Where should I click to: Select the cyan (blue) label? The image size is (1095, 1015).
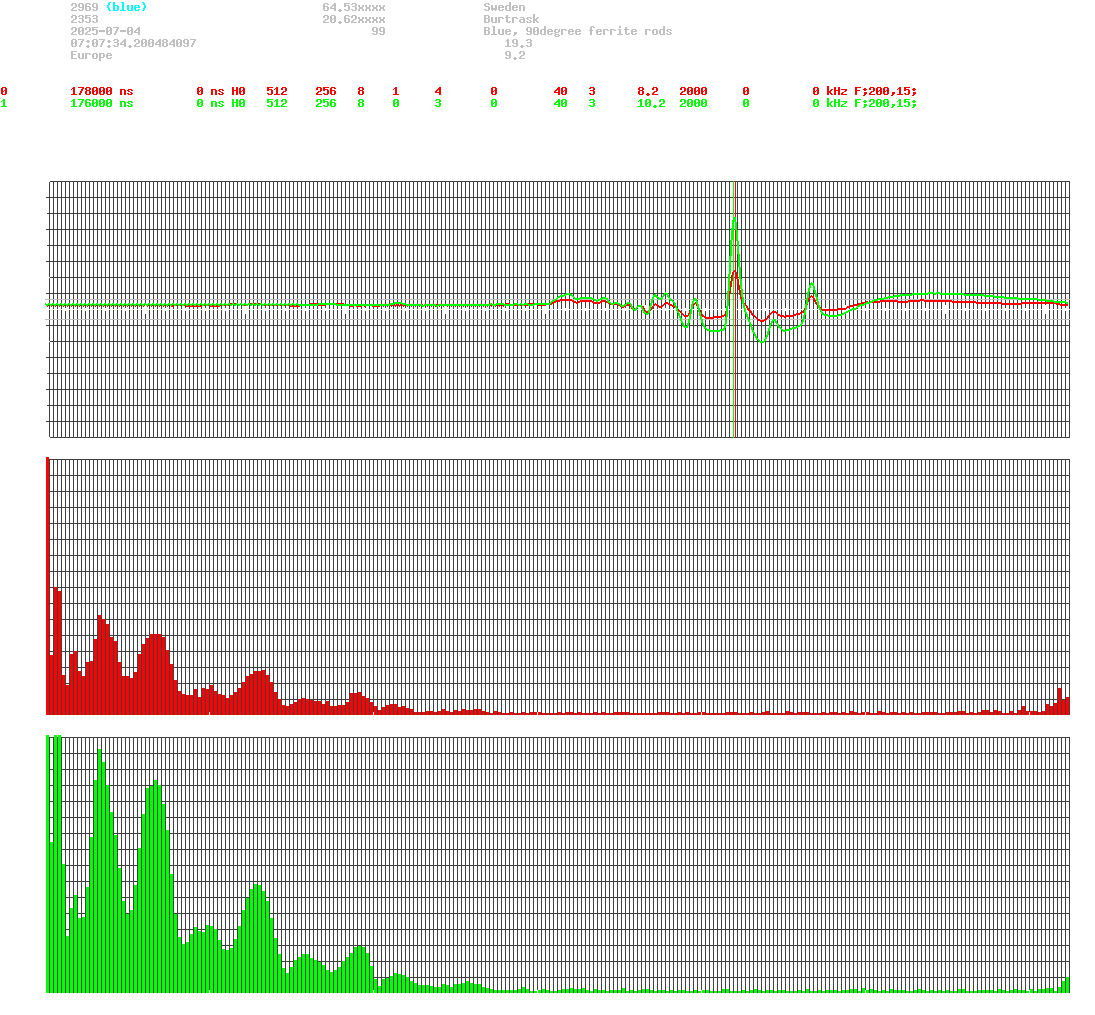click(126, 7)
